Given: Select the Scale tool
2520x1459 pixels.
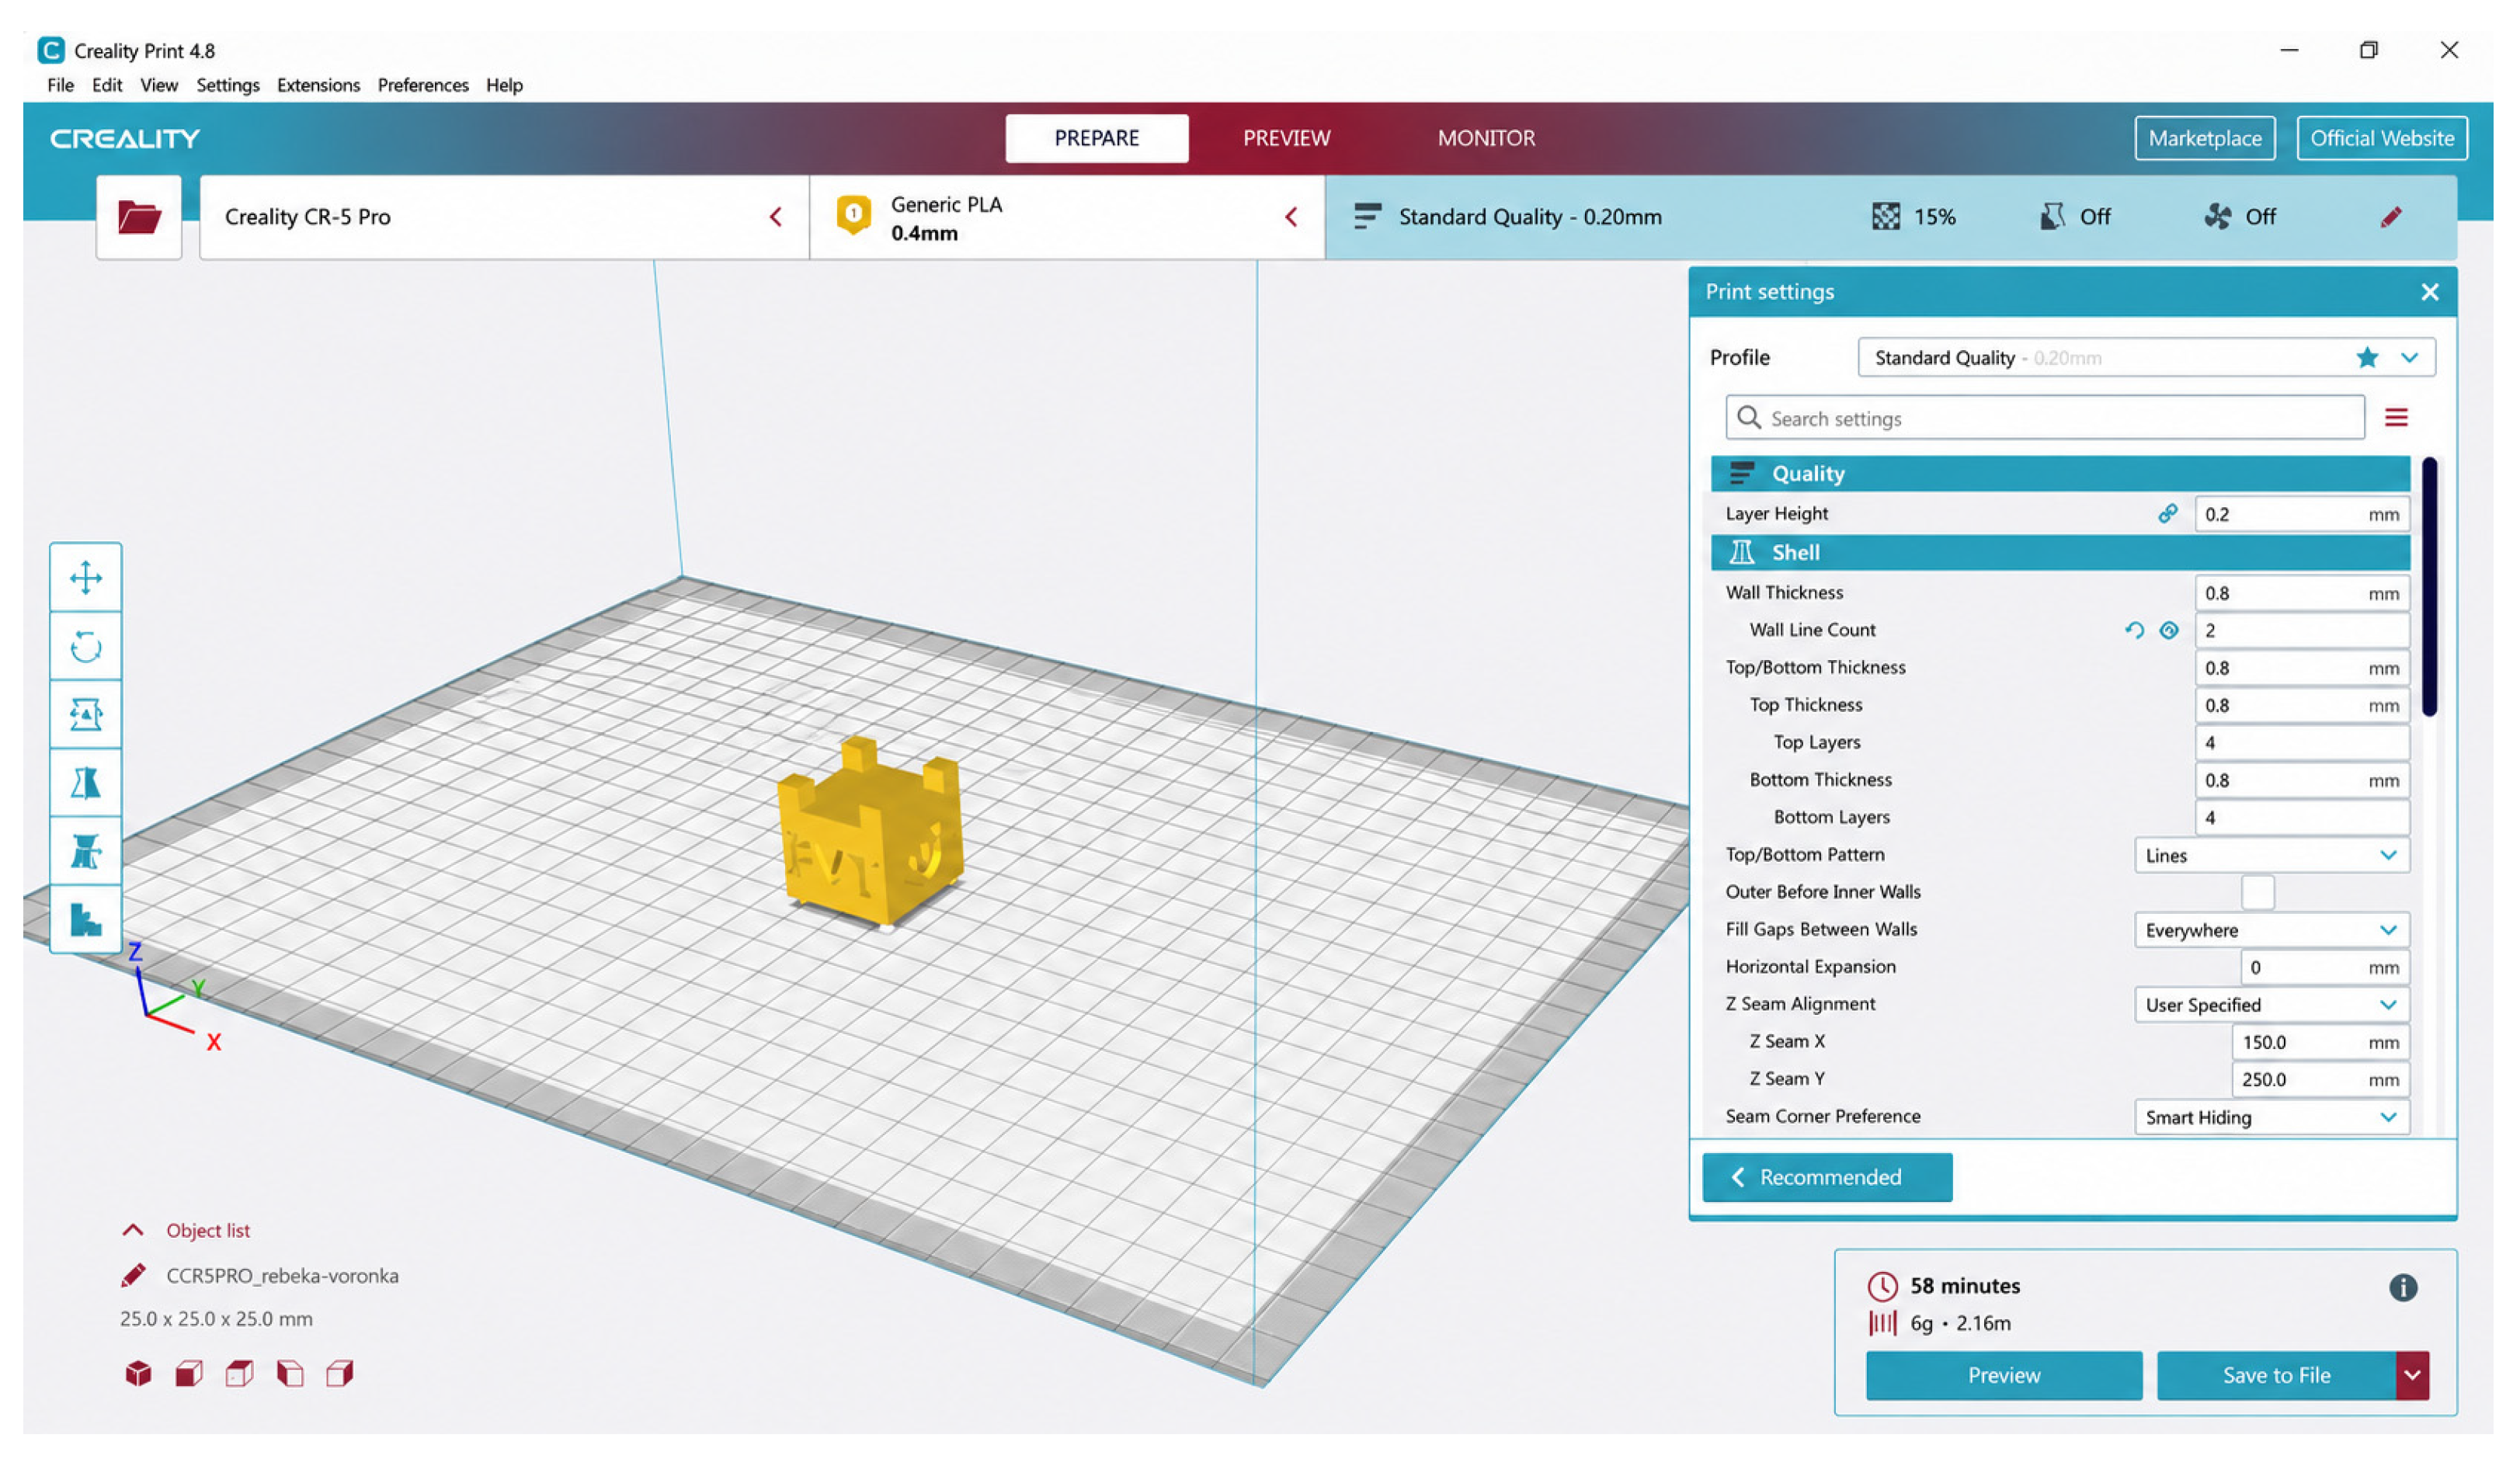Looking at the screenshot, I should [x=86, y=714].
